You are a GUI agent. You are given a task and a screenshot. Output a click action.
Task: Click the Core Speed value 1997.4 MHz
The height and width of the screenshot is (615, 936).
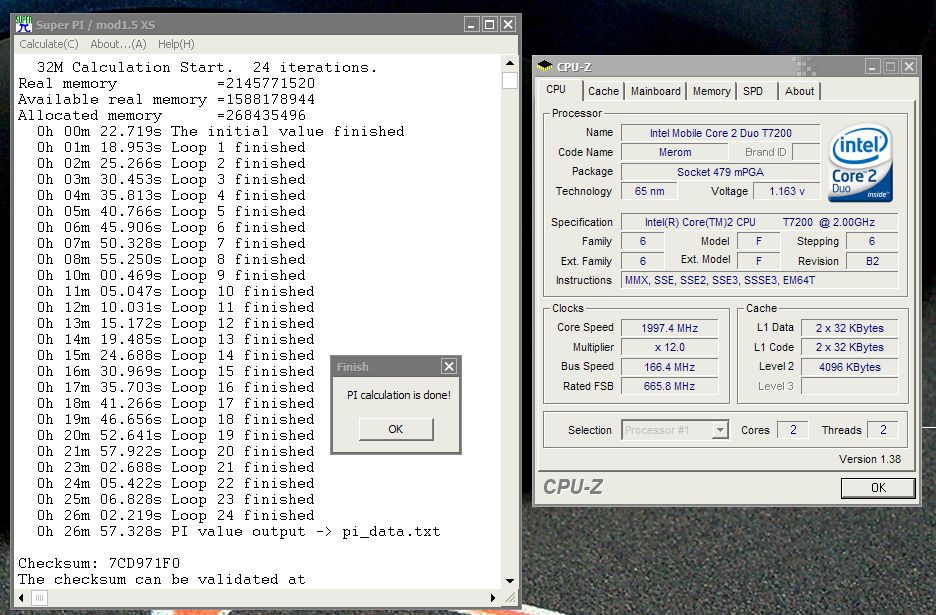click(x=669, y=328)
